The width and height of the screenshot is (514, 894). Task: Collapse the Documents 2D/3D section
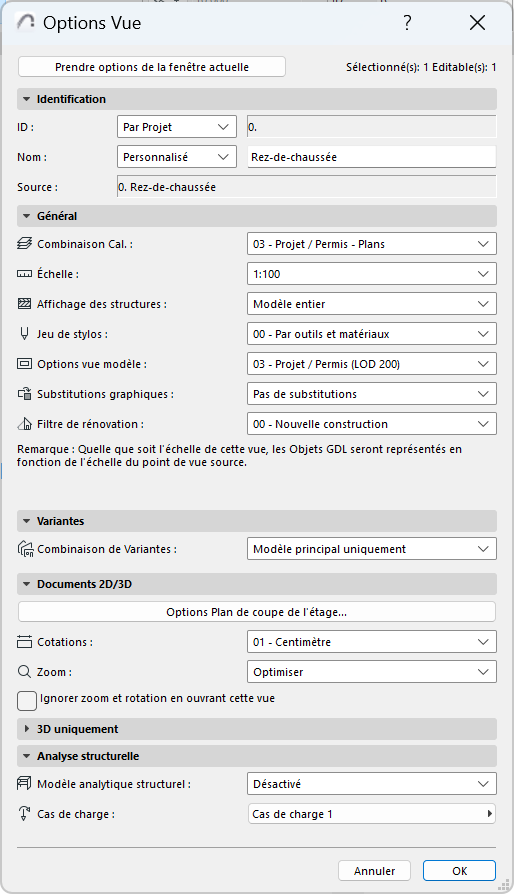point(257,584)
